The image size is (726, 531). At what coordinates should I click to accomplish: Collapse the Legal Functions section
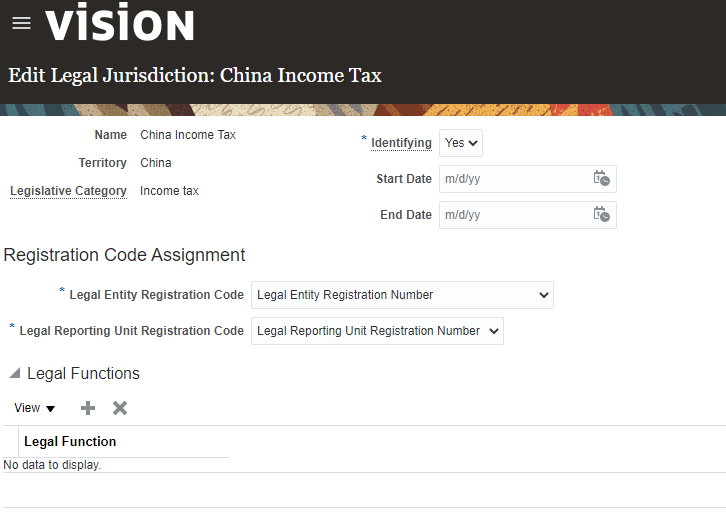14,374
